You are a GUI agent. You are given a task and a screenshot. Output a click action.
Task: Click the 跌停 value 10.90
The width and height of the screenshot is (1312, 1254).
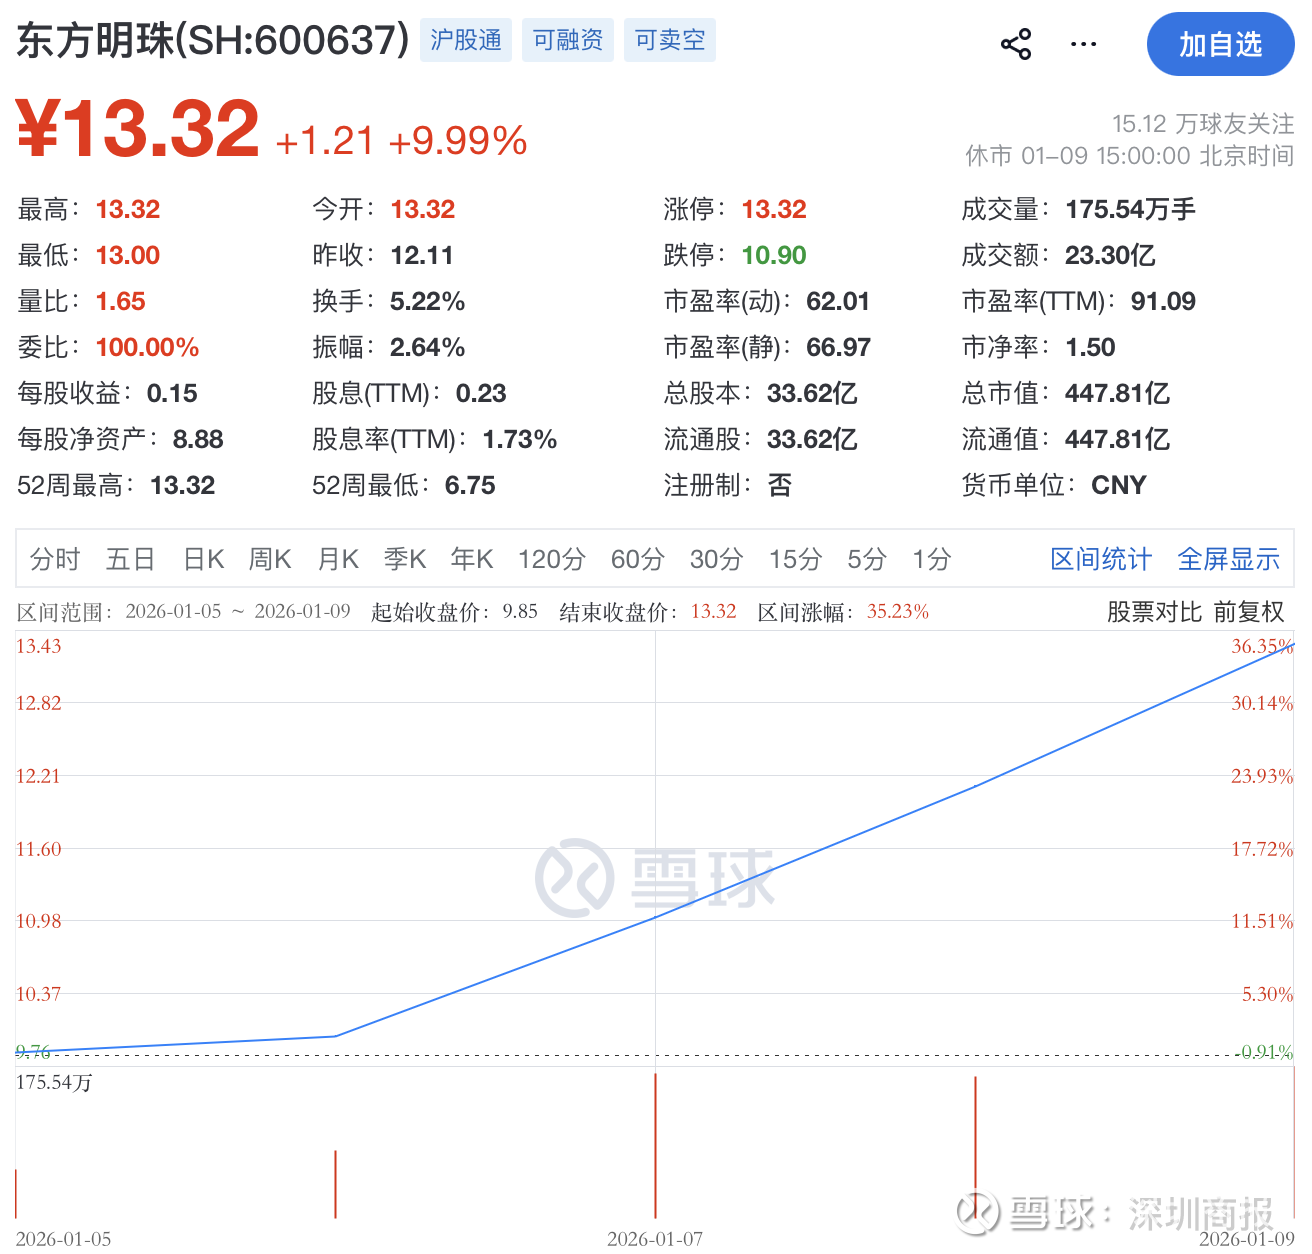[774, 255]
